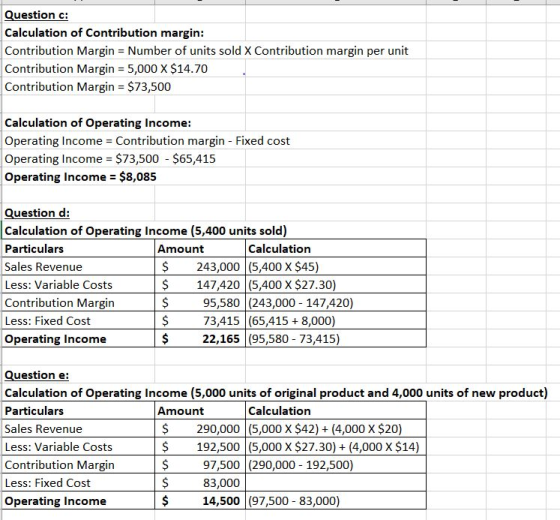This screenshot has width=560, height=520.
Task: Select 'Operating Income = Contribution margin - Fixed cost'
Action: (147, 141)
